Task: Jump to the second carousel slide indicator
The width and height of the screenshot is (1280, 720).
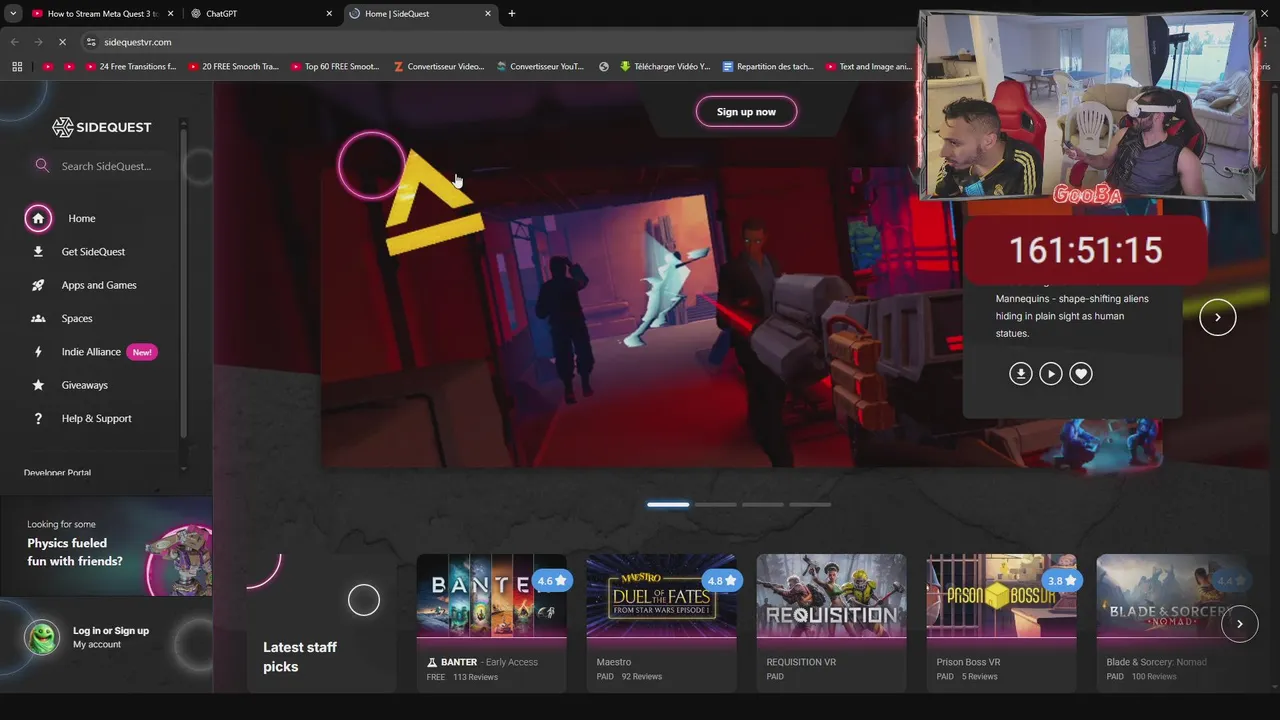Action: (715, 504)
